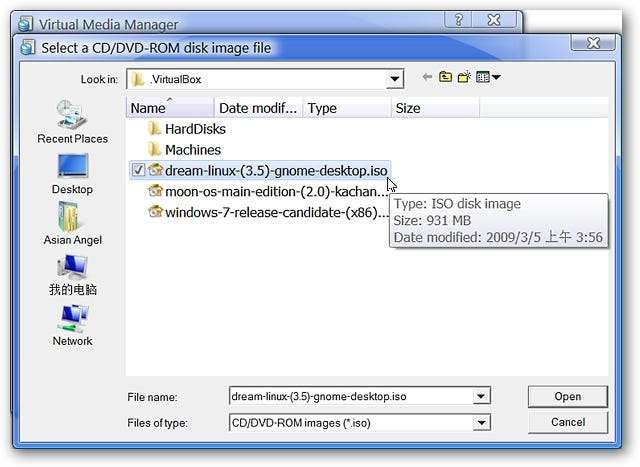Open Network in places sidebar
640x467 pixels.
pos(72,326)
